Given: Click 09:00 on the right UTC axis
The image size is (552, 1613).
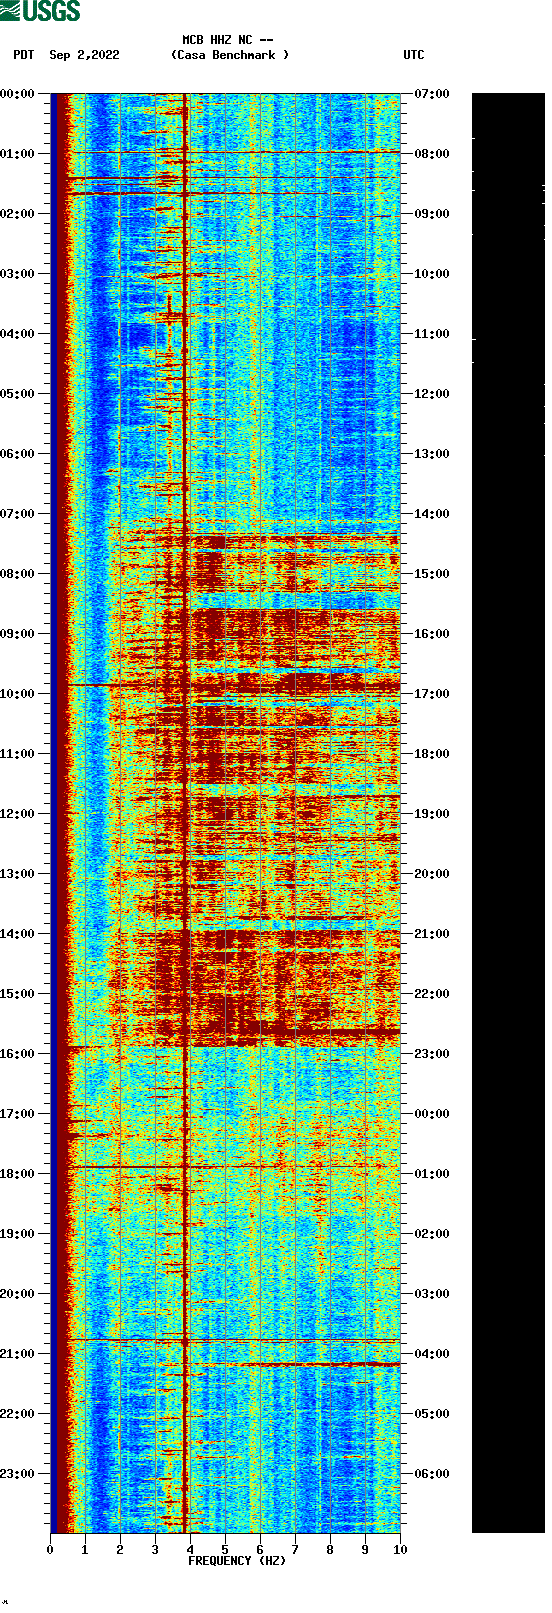Looking at the screenshot, I should pos(432,214).
